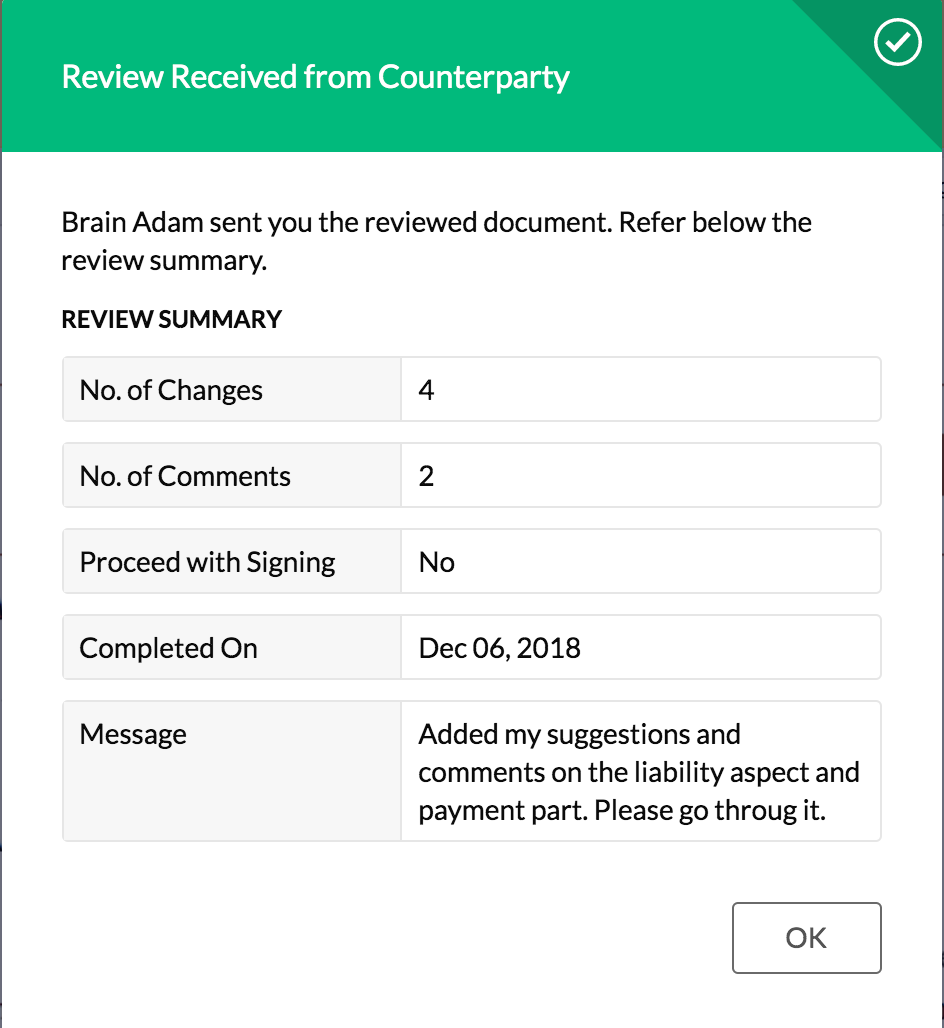The width and height of the screenshot is (944, 1028).
Task: Click the OK button
Action: coord(806,938)
